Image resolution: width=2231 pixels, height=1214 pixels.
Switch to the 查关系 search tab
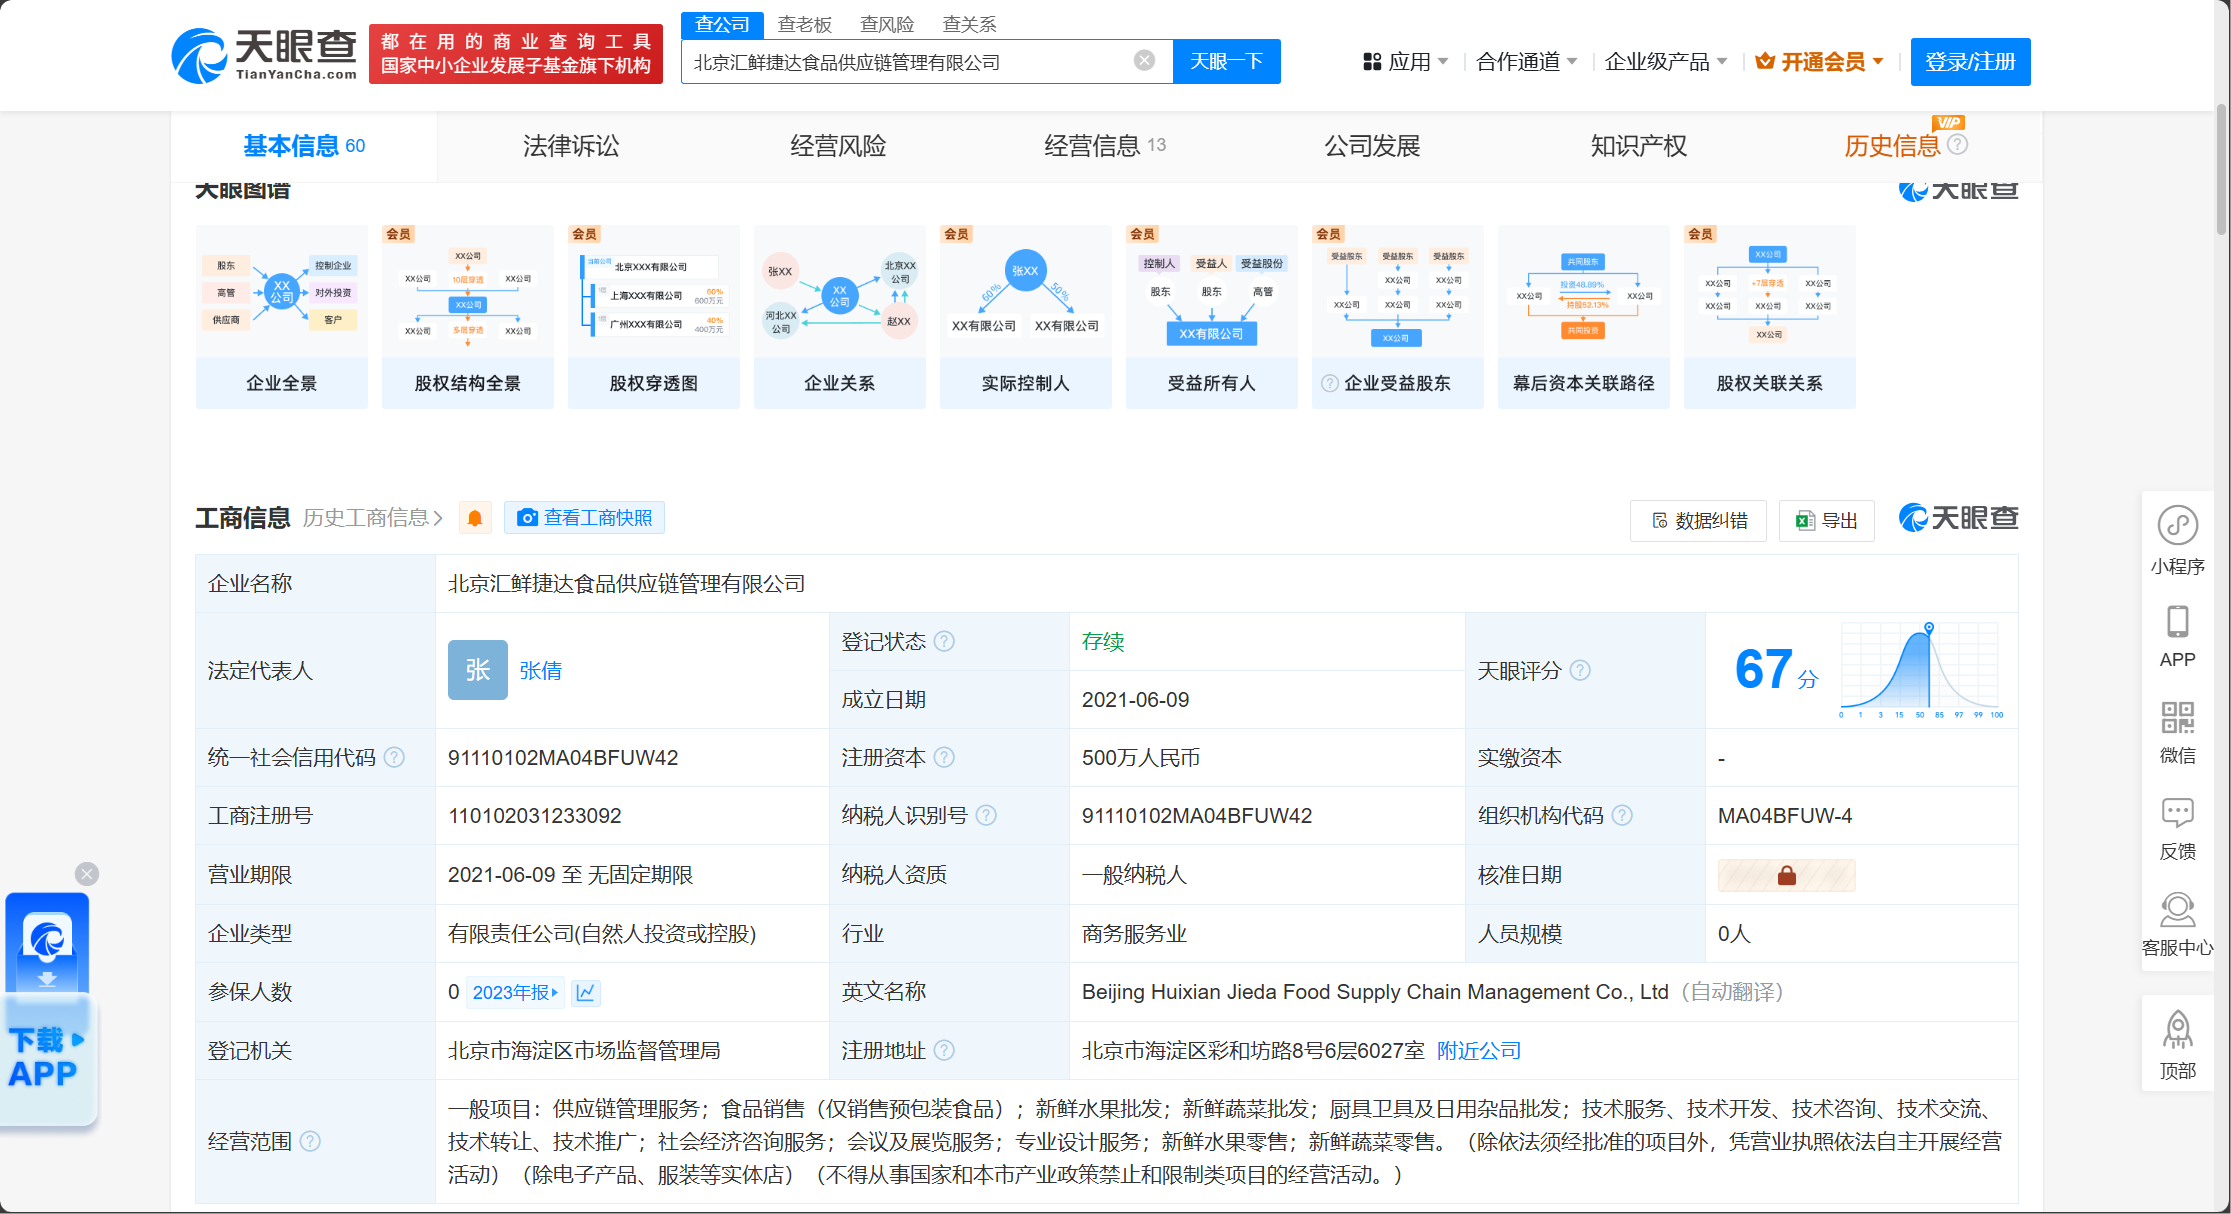969,24
